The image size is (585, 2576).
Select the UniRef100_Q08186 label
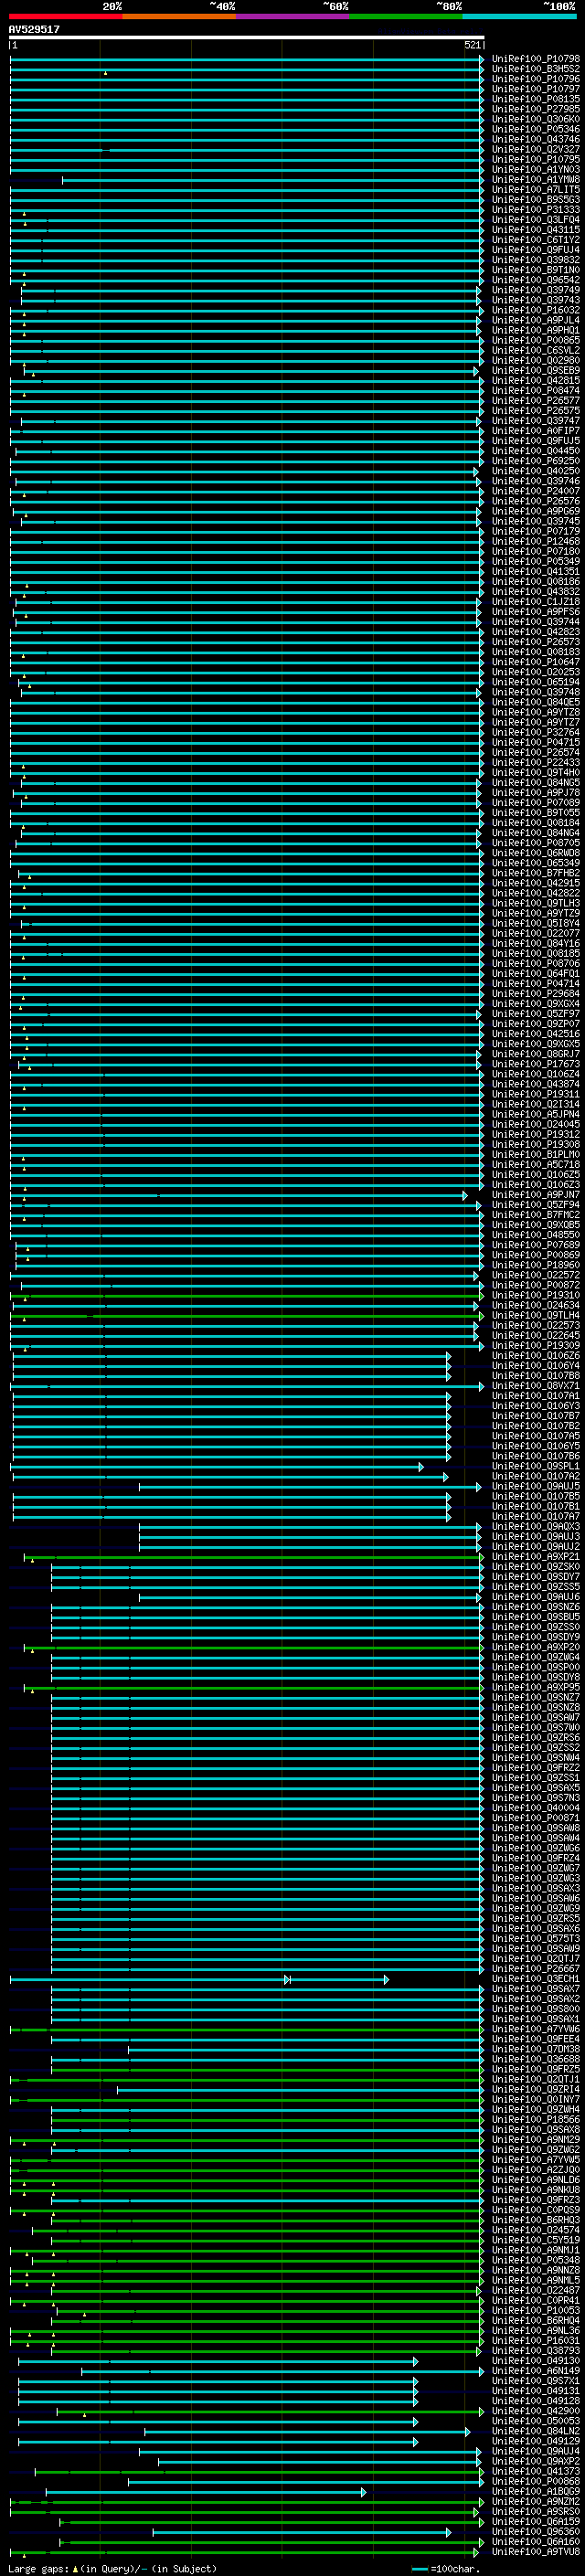(x=536, y=582)
